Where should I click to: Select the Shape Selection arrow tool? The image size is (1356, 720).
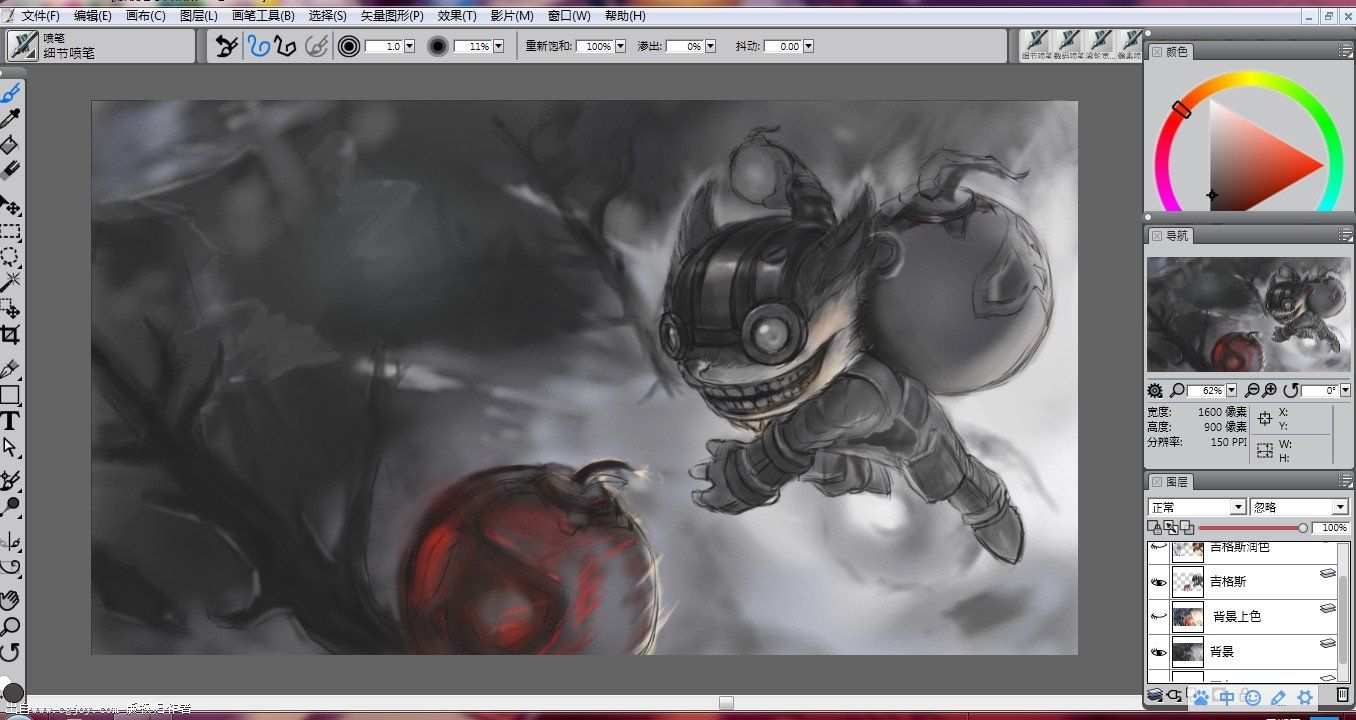pos(11,446)
